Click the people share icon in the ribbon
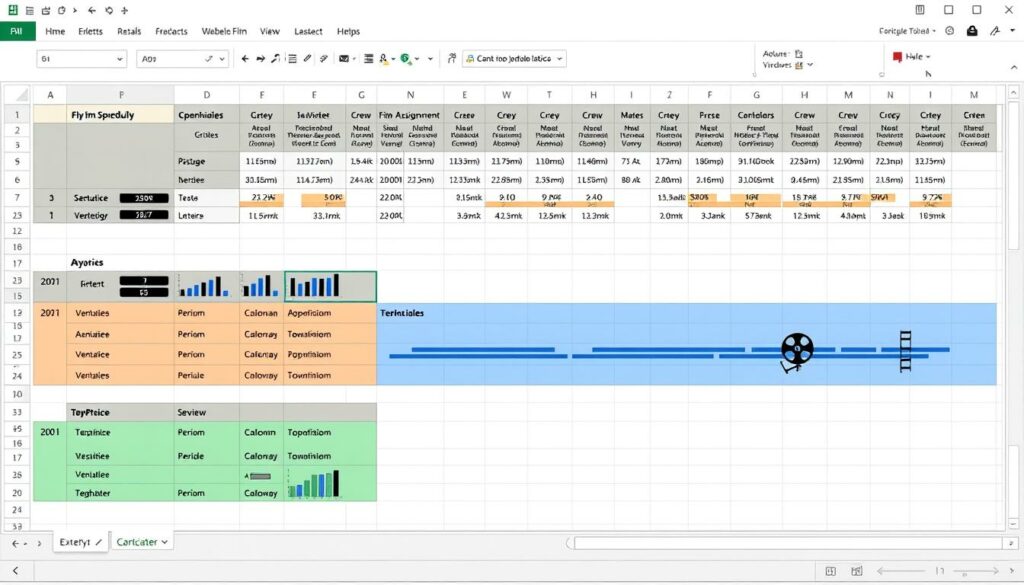 click(x=451, y=59)
